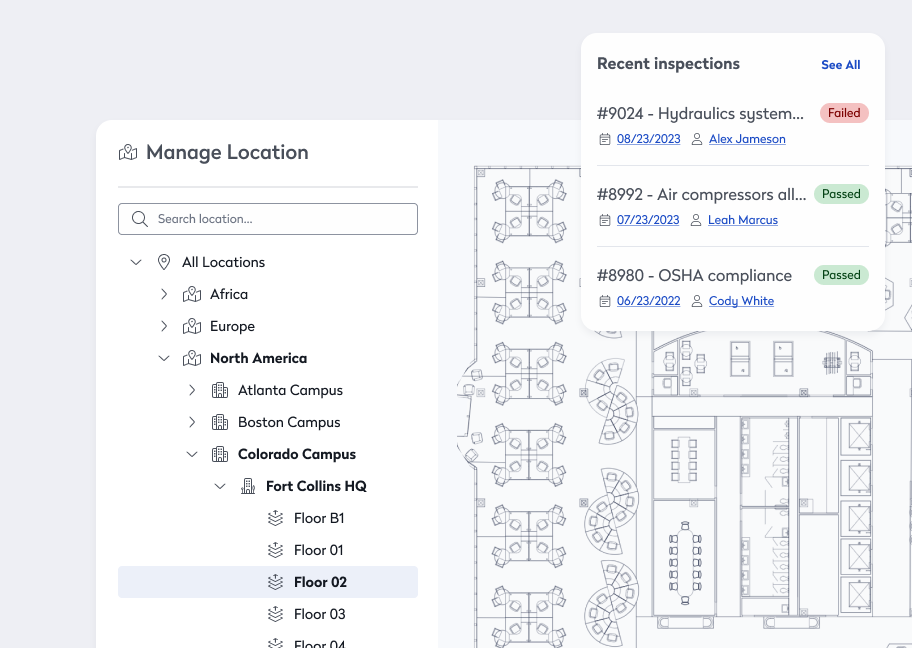Open inspection #9024 Hydraulics system
Screen dimensions: 912x648
pyautogui.click(x=700, y=113)
